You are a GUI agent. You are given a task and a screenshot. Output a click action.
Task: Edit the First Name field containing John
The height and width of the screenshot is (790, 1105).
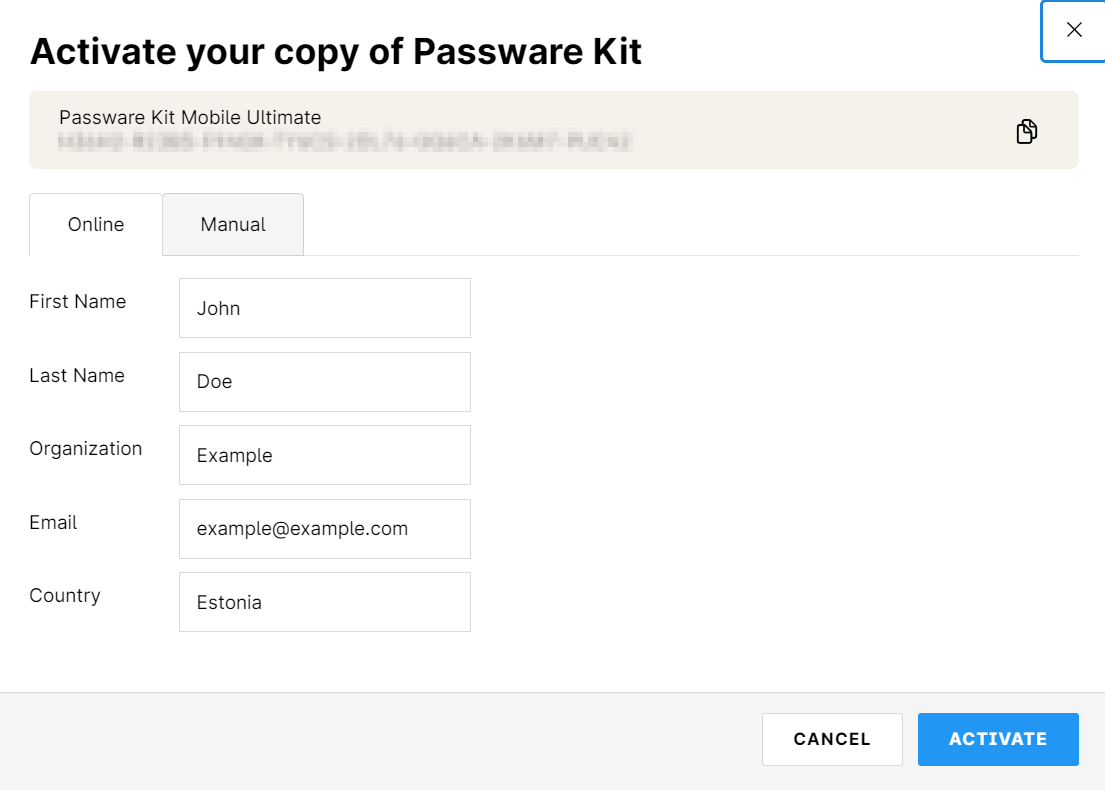[325, 308]
